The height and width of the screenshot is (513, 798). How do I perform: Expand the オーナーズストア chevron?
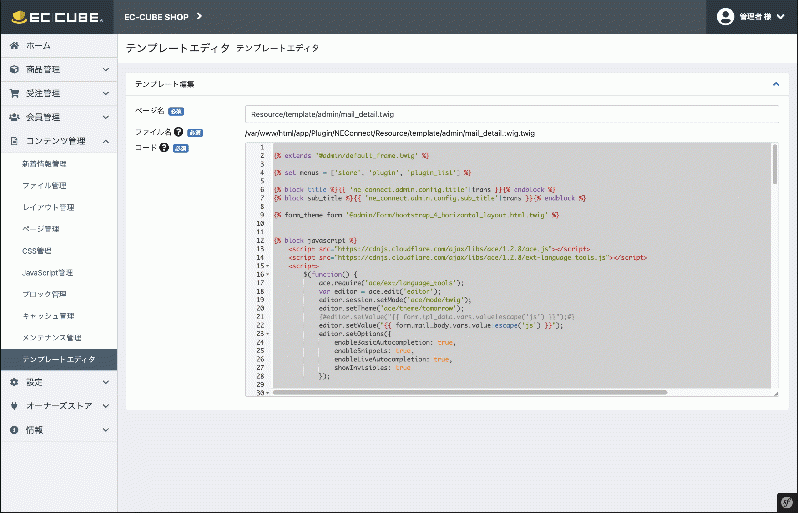pyautogui.click(x=106, y=406)
